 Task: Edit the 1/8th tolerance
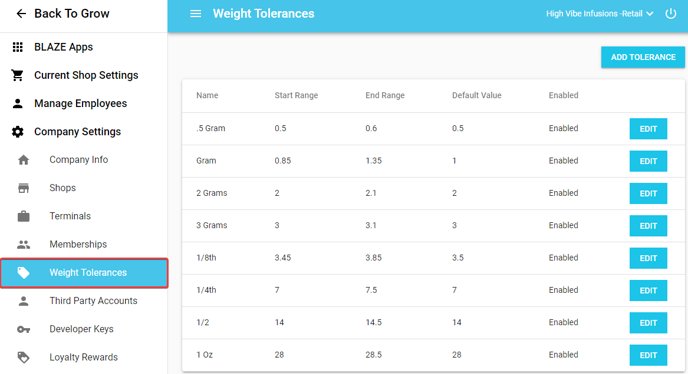pos(648,258)
